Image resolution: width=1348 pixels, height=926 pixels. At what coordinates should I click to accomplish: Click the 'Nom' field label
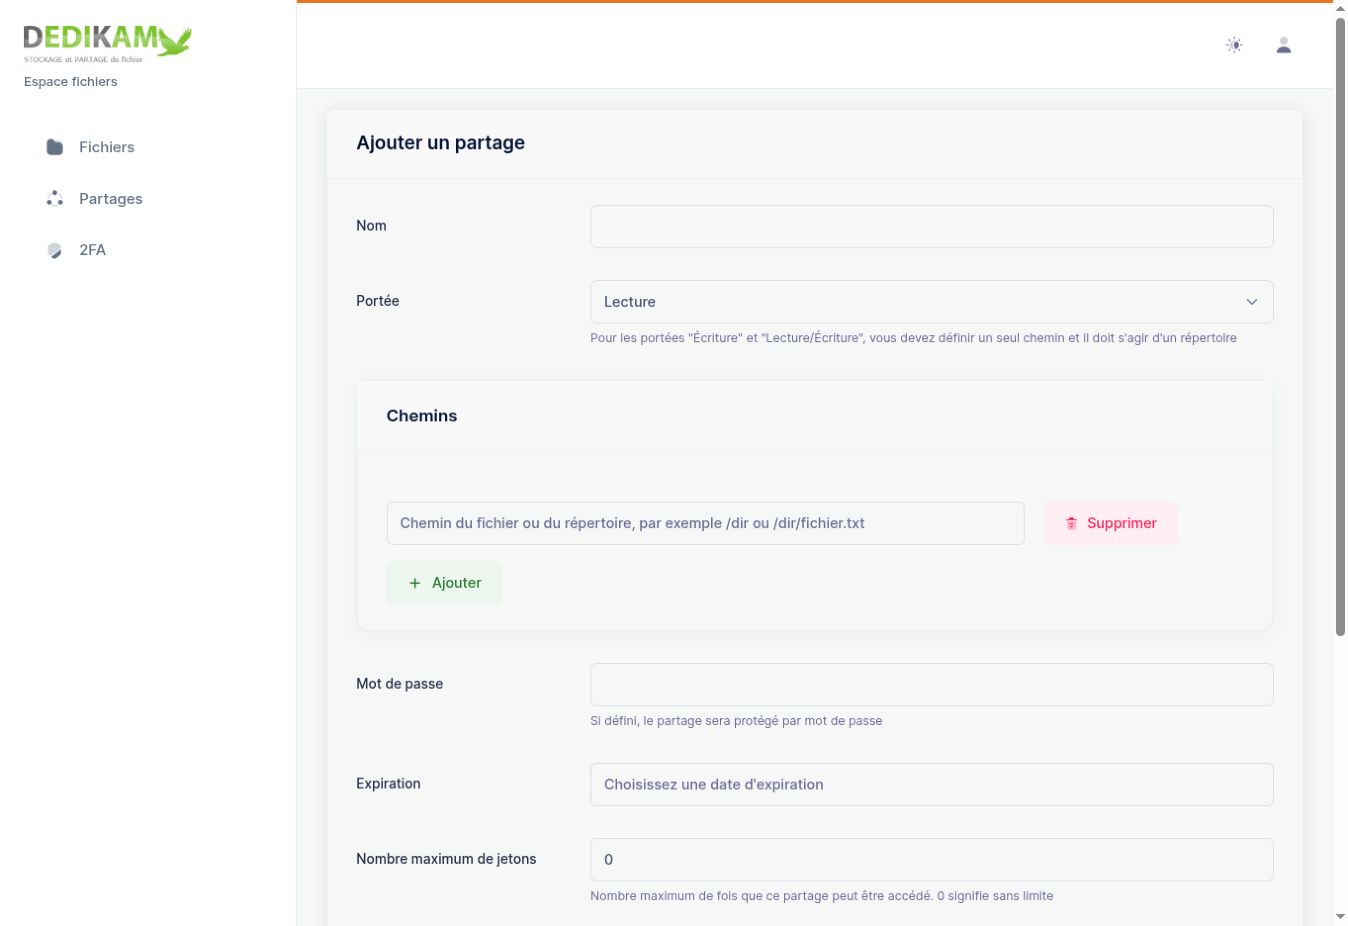tap(371, 226)
